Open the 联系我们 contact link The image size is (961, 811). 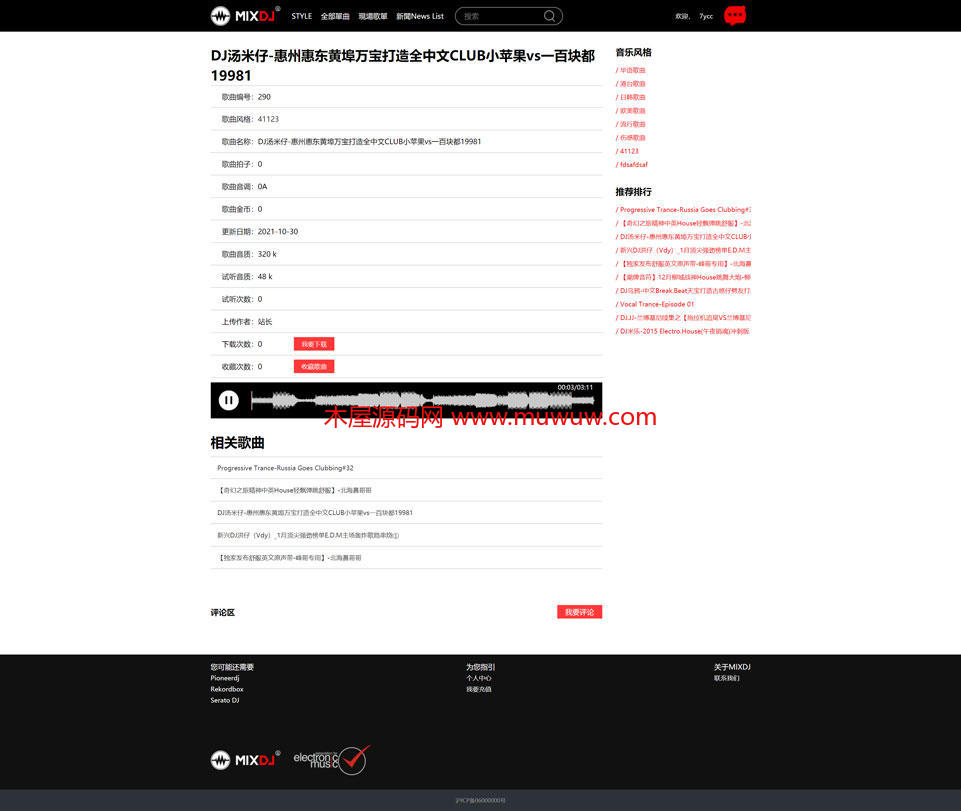(727, 678)
